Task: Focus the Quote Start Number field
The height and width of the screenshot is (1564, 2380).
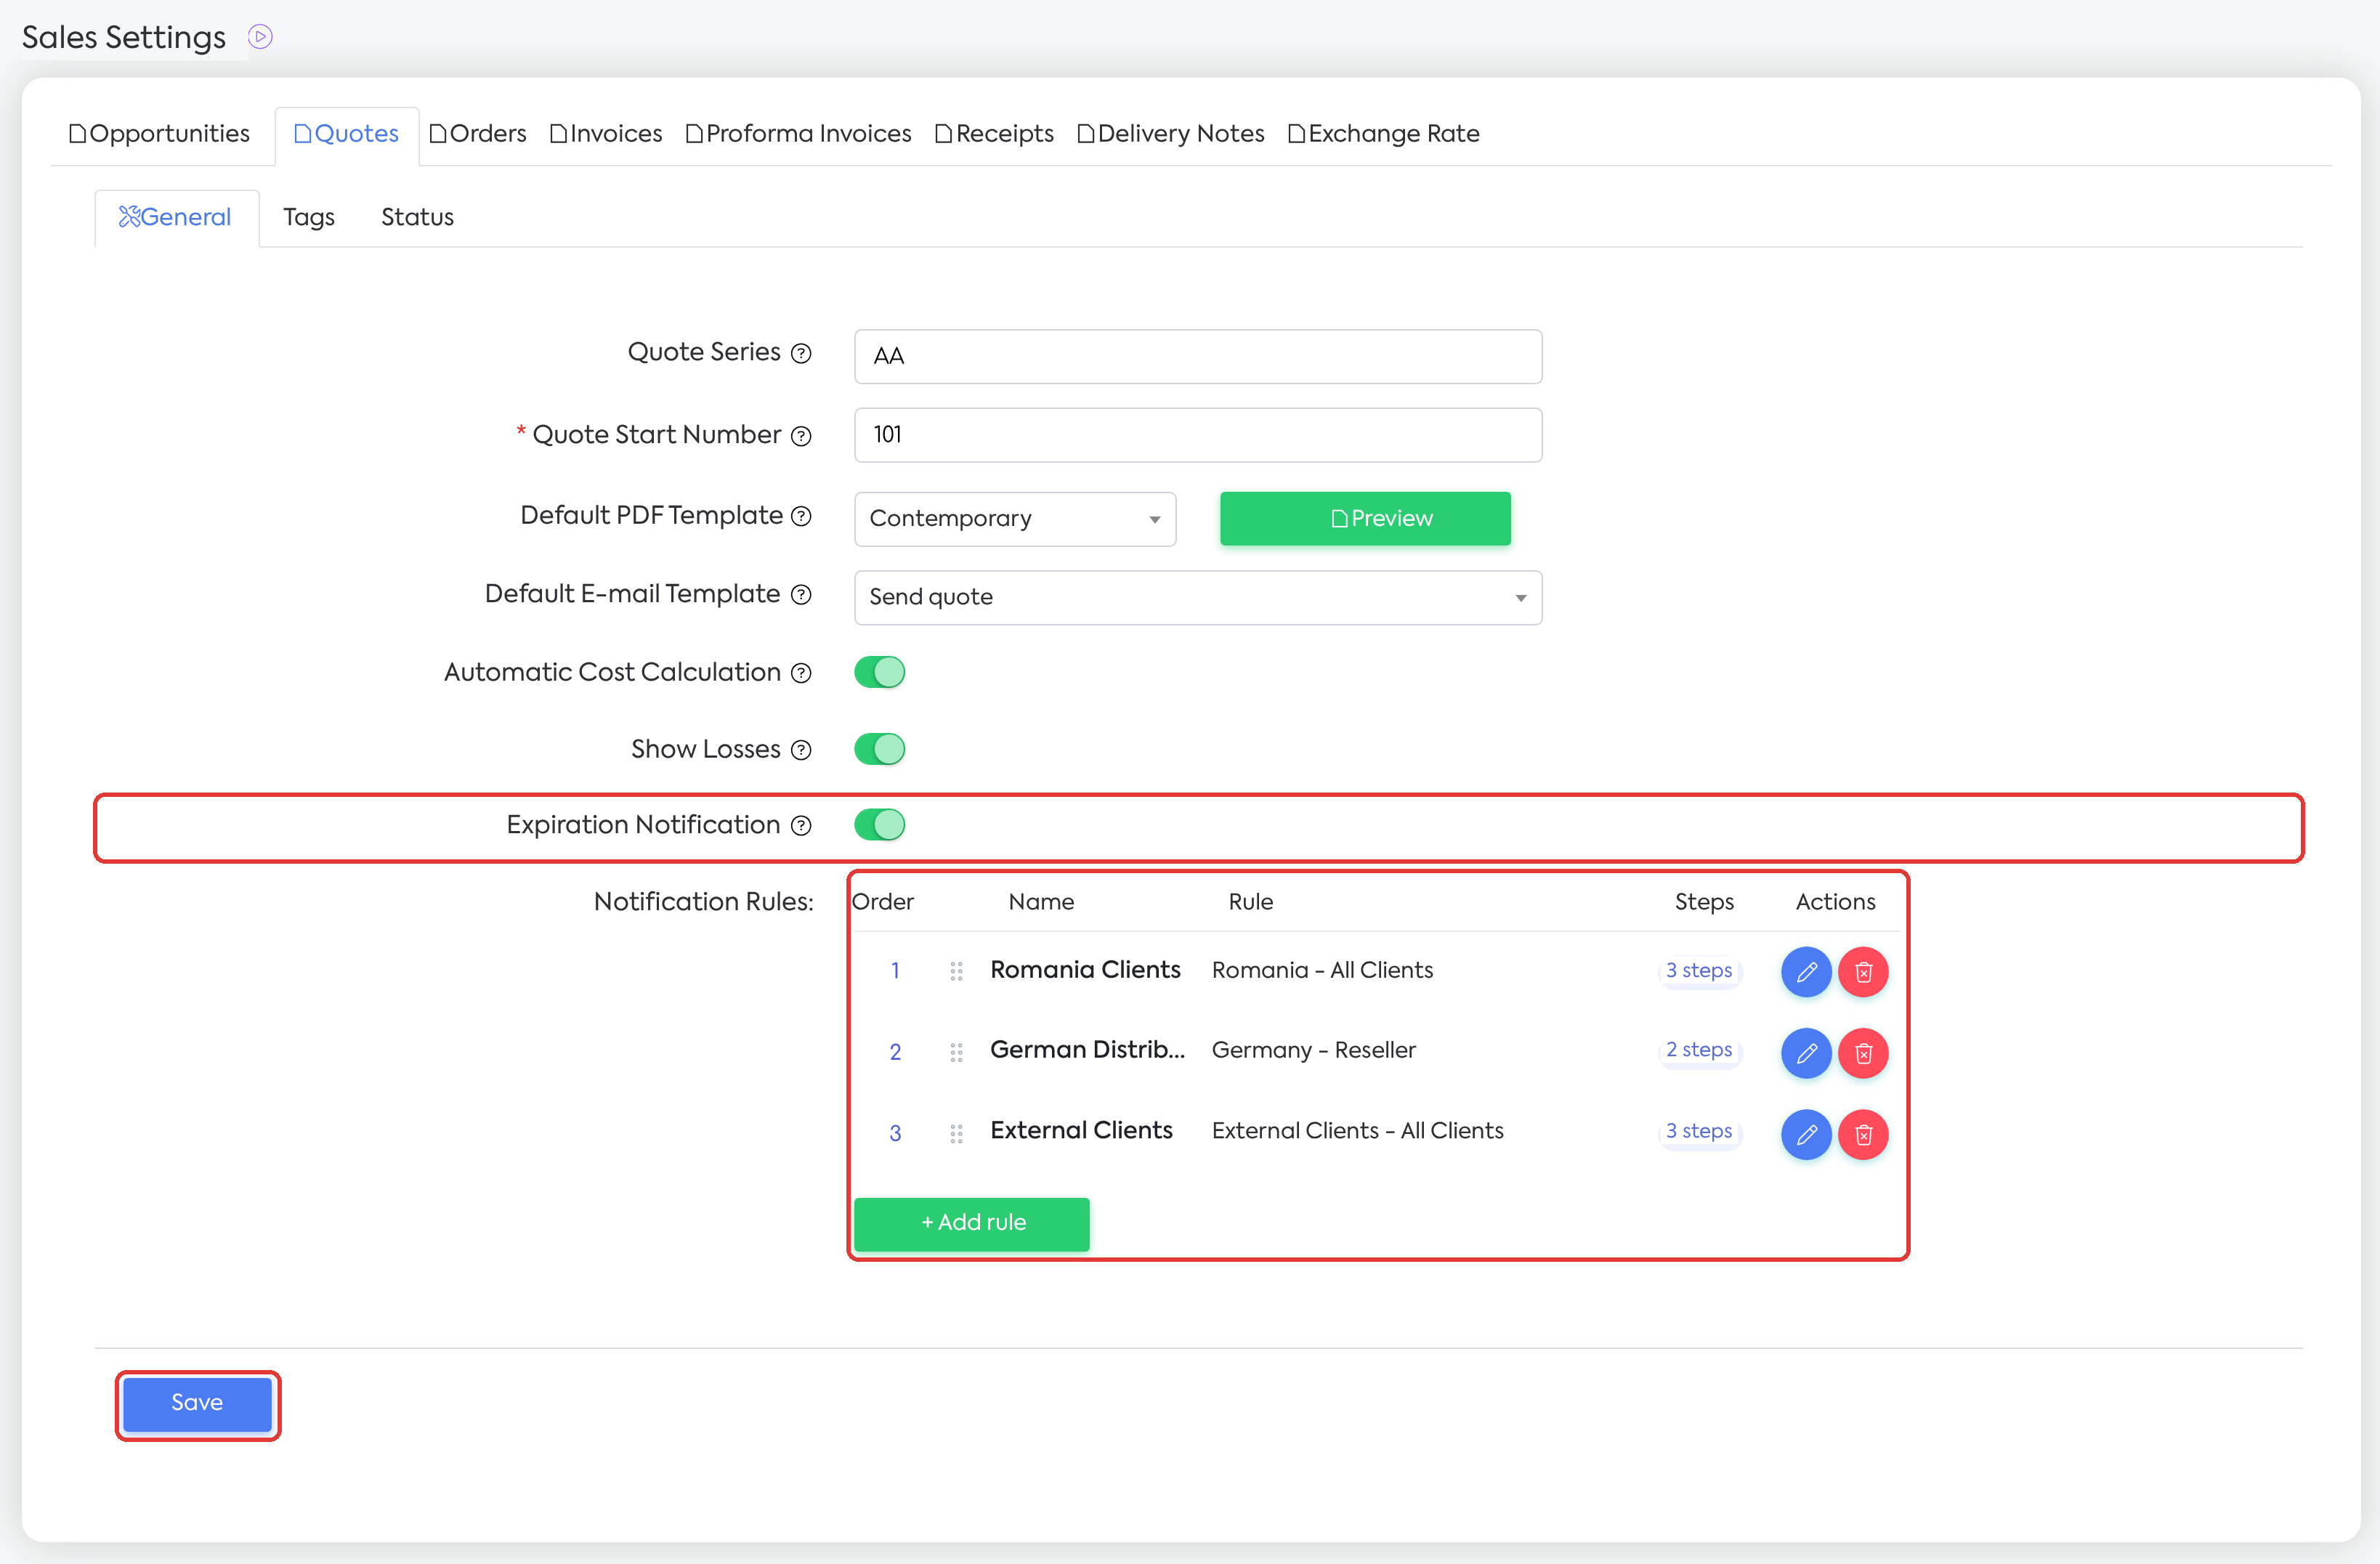Action: (x=1198, y=436)
